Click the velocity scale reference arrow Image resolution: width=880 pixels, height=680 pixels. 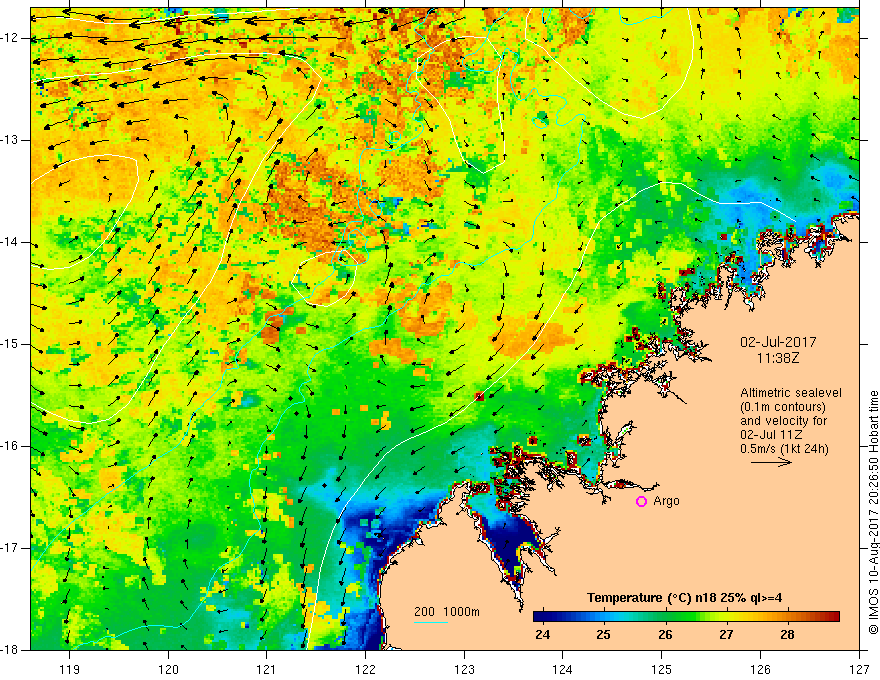(771, 462)
